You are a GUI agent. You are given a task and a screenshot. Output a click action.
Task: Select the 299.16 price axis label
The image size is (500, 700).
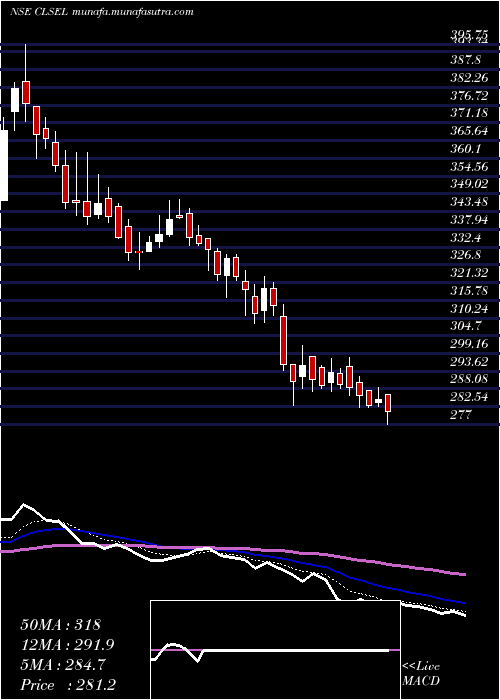(x=469, y=343)
